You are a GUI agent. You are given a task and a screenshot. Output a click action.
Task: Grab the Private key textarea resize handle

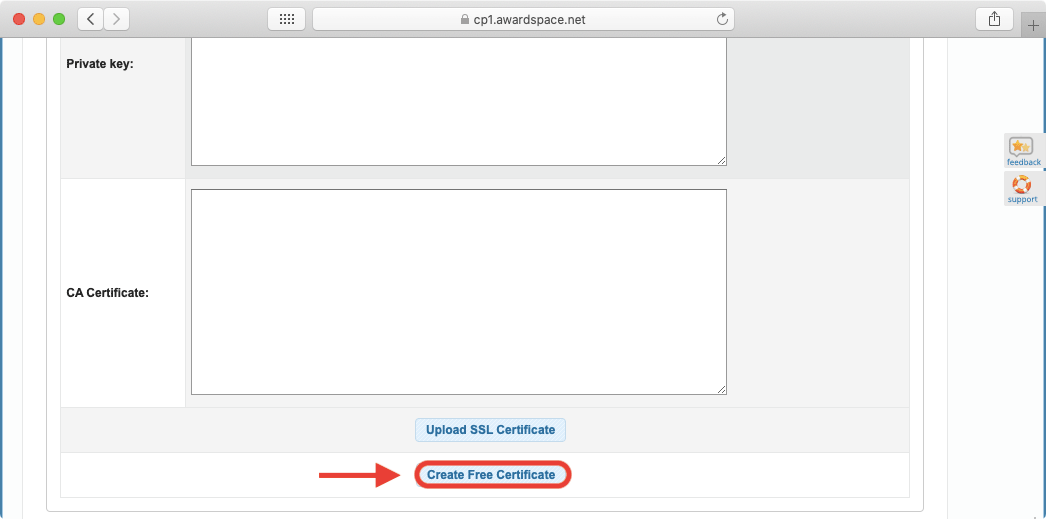coord(721,160)
